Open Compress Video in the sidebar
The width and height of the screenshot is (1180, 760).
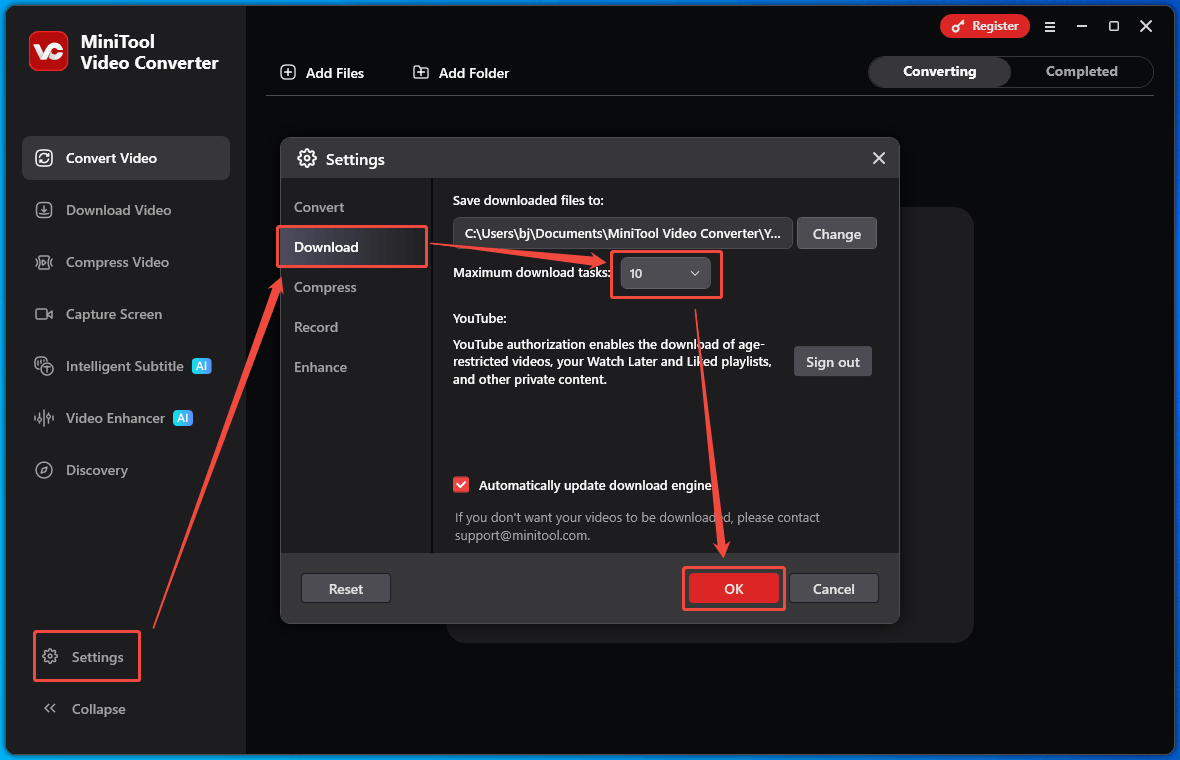coord(126,262)
